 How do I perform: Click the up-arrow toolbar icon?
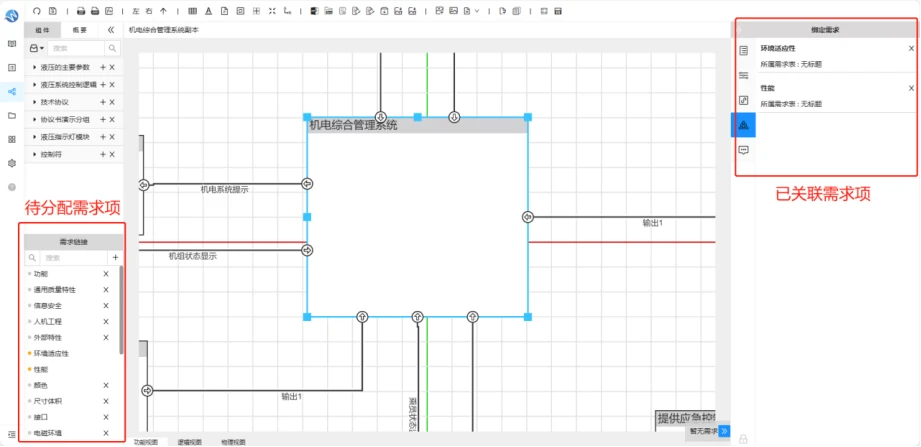click(163, 11)
